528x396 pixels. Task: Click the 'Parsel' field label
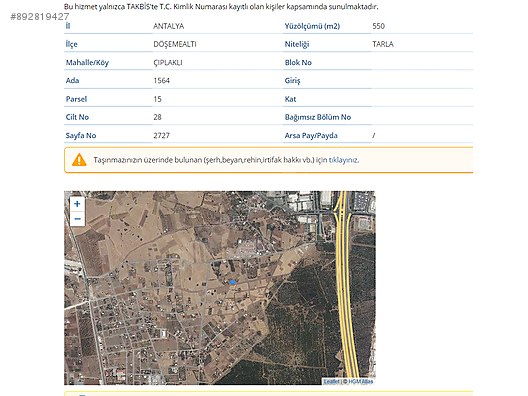[x=76, y=99]
